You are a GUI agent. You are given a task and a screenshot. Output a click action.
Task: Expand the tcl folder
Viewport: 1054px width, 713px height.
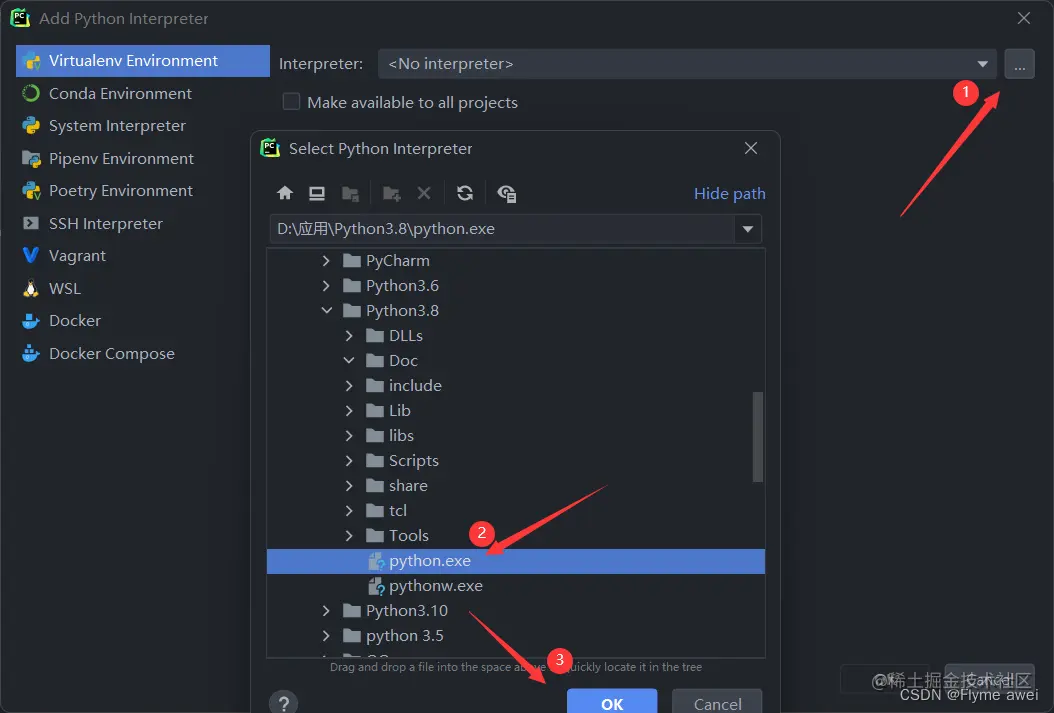tap(349, 511)
